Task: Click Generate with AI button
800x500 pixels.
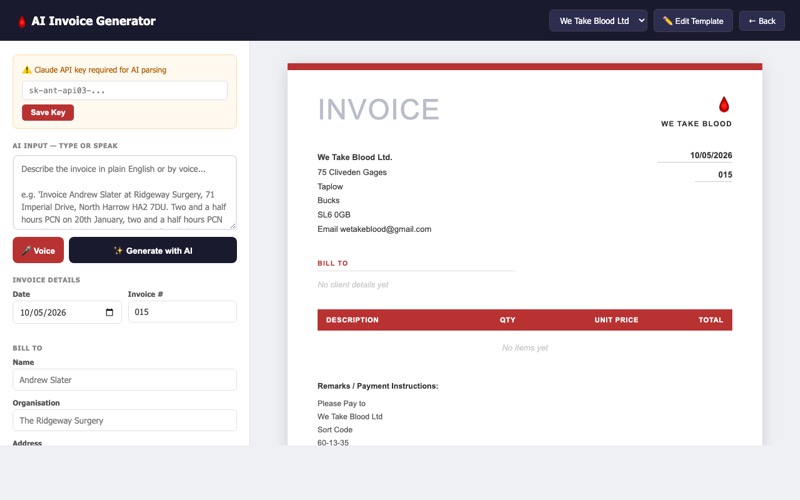Action: 153,250
